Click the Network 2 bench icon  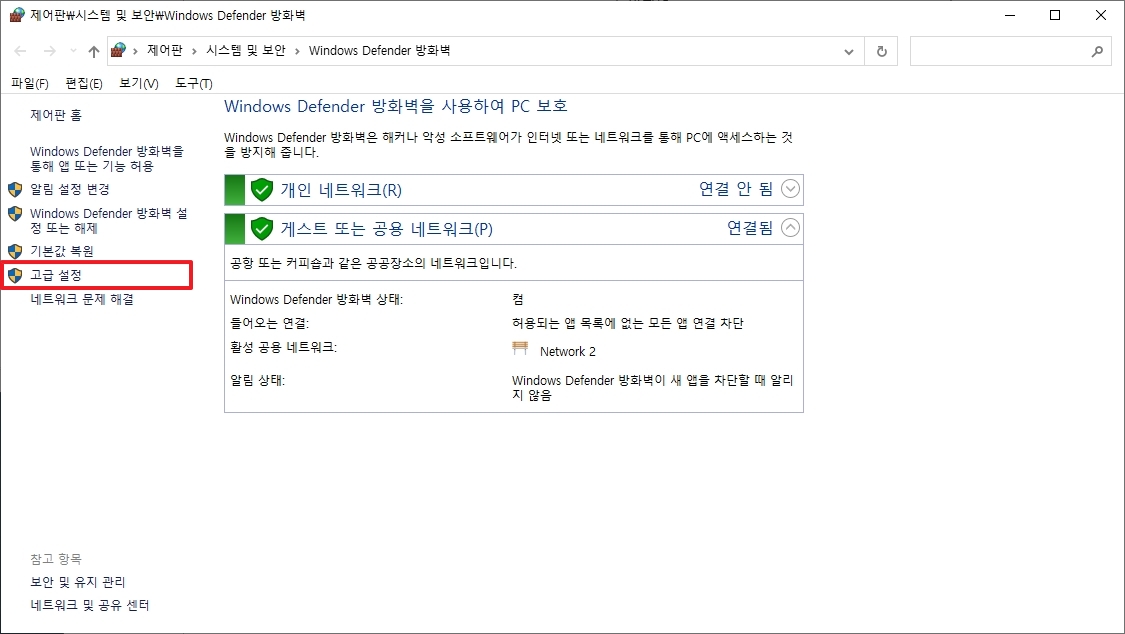click(x=520, y=349)
